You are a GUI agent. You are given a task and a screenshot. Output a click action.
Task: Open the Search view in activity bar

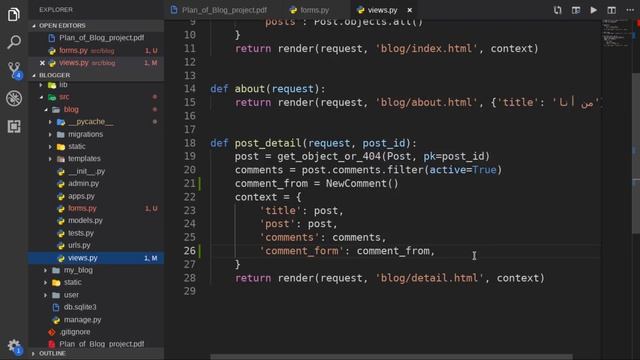pyautogui.click(x=13, y=42)
